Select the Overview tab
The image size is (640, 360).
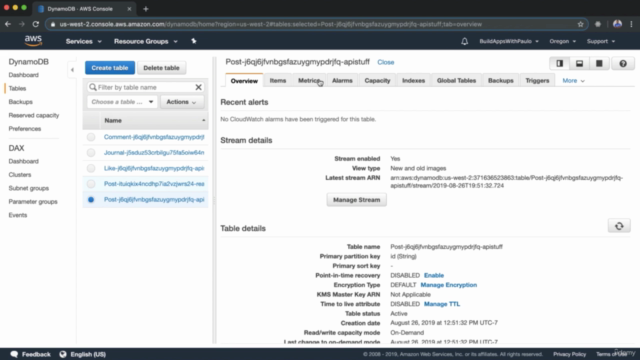tap(244, 81)
